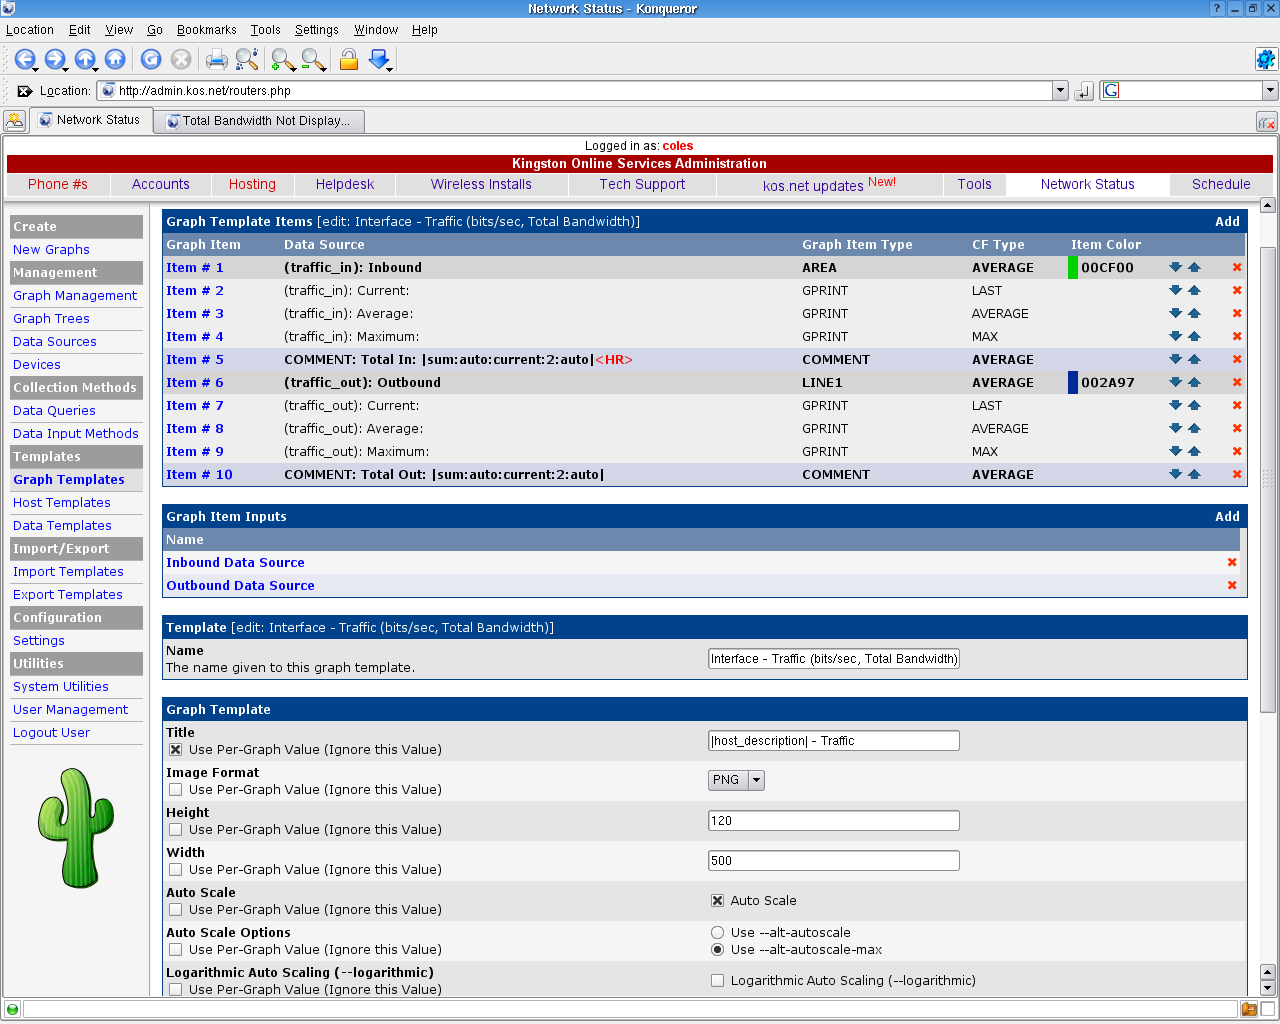This screenshot has width=1280, height=1024.
Task: Click the download arrow toolbar icon
Action: click(379, 60)
